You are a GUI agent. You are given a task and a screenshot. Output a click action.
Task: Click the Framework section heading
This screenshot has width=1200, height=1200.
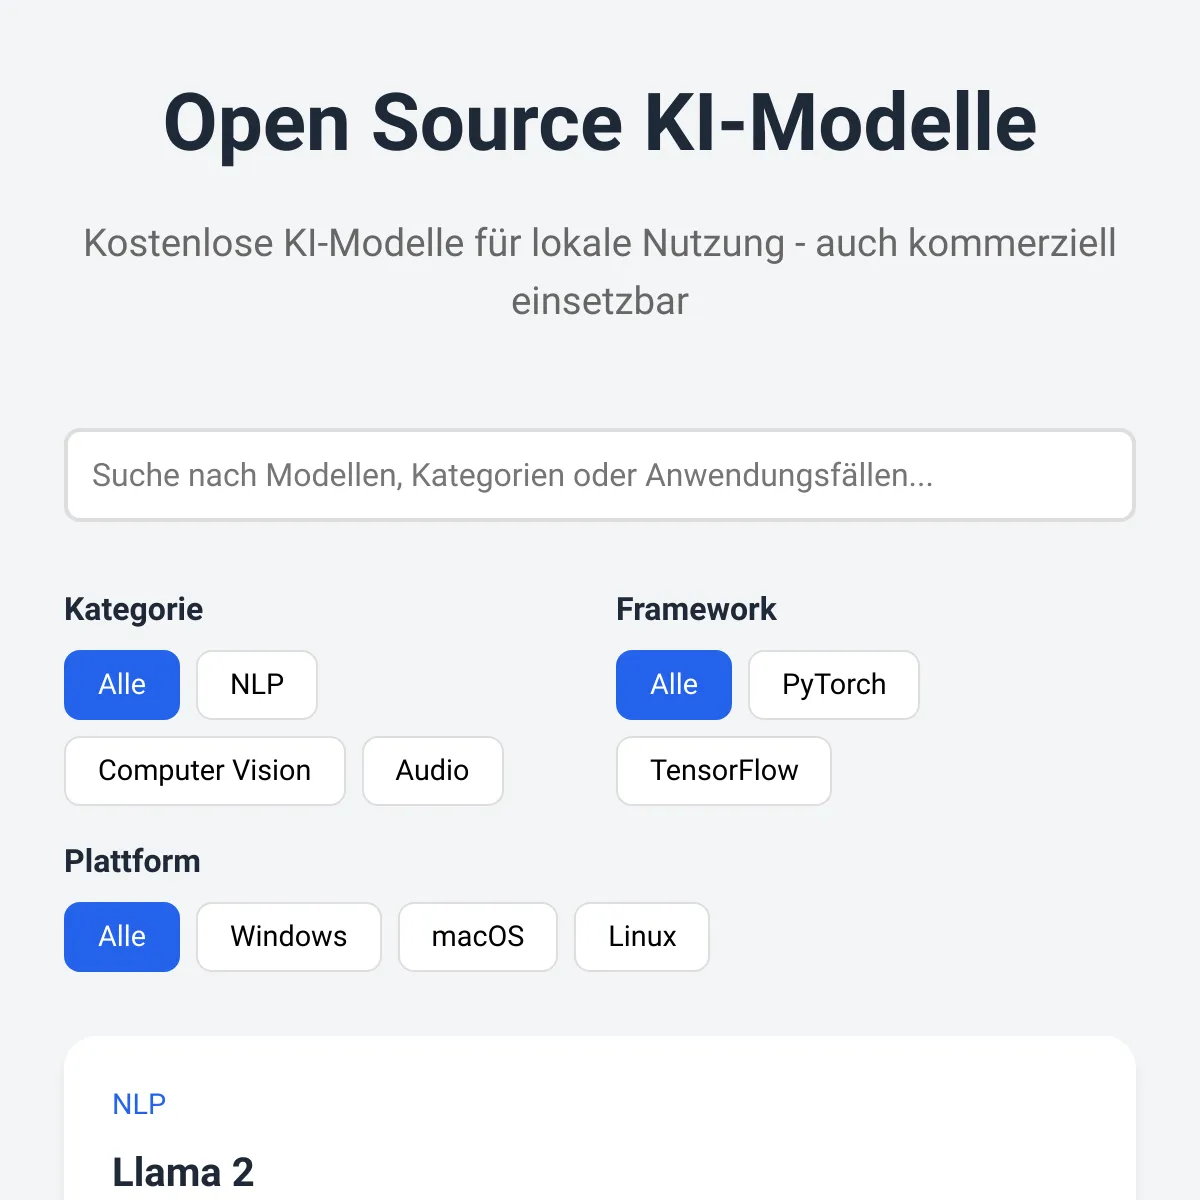696,609
